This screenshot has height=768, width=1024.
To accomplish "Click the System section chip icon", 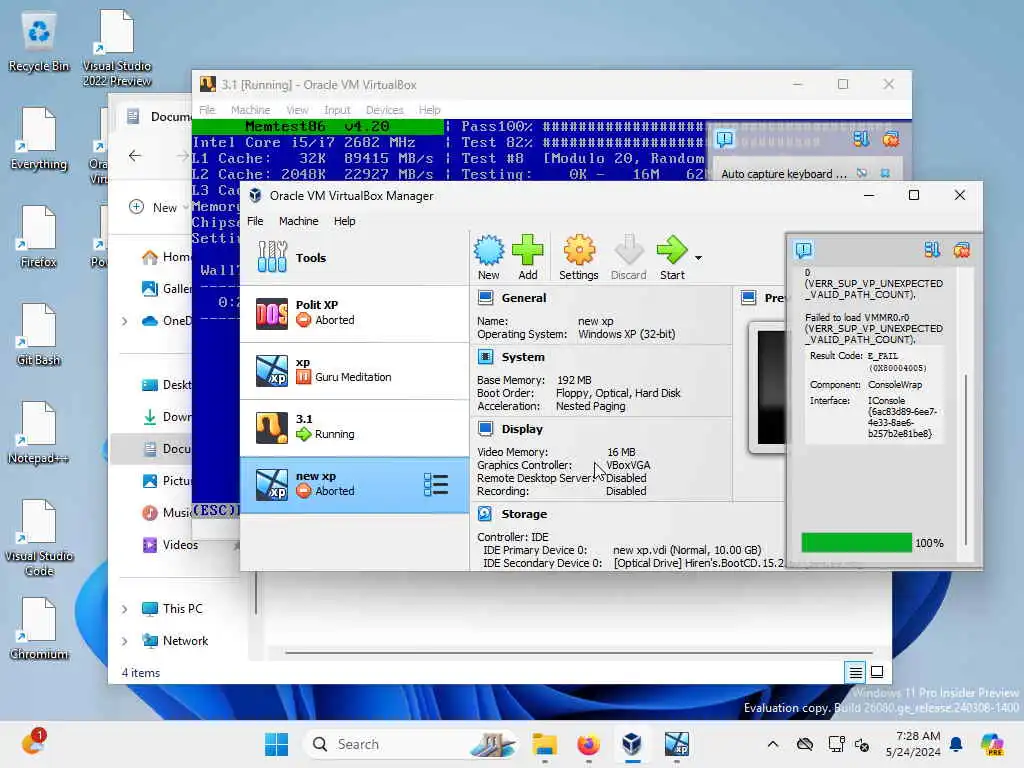I will coord(485,357).
